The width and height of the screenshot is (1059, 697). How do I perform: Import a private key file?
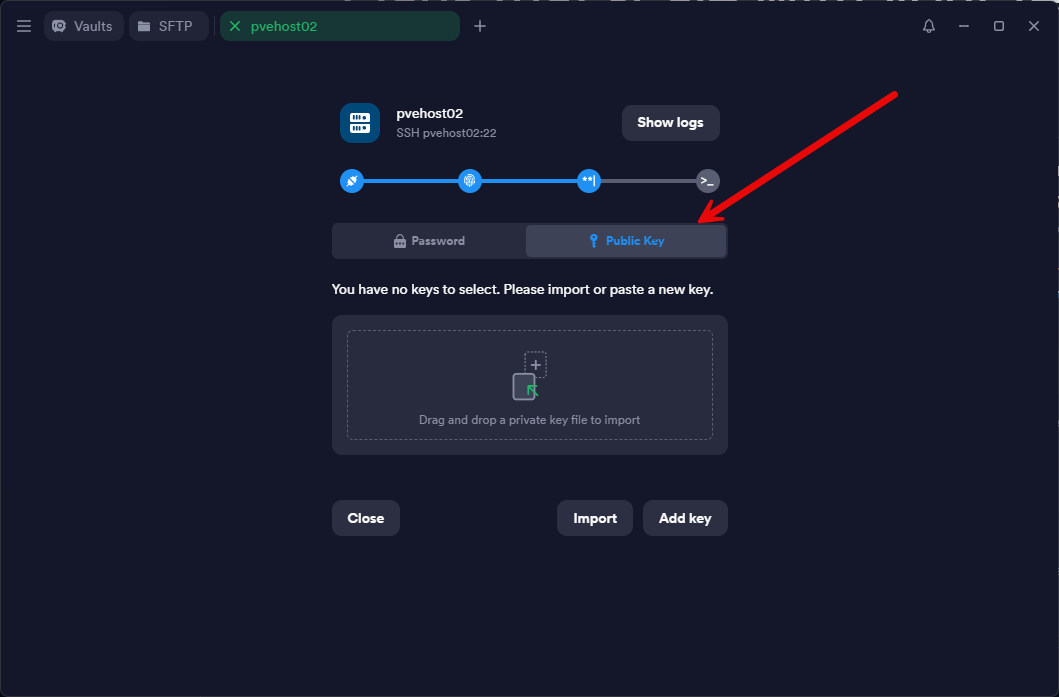pyautogui.click(x=594, y=518)
